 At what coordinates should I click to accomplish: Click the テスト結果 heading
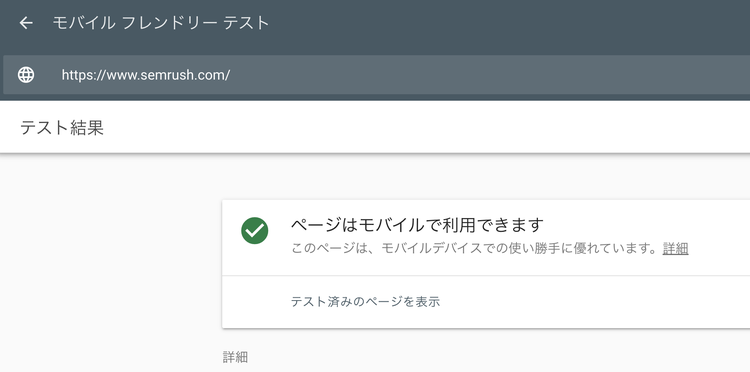coord(62,128)
